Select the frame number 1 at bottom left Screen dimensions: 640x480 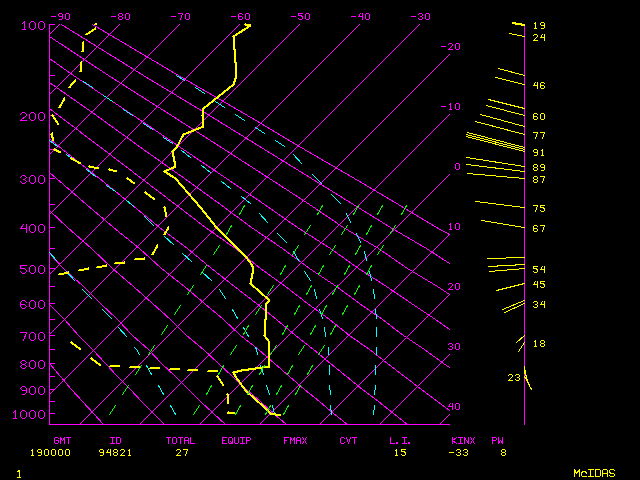tap(19, 472)
